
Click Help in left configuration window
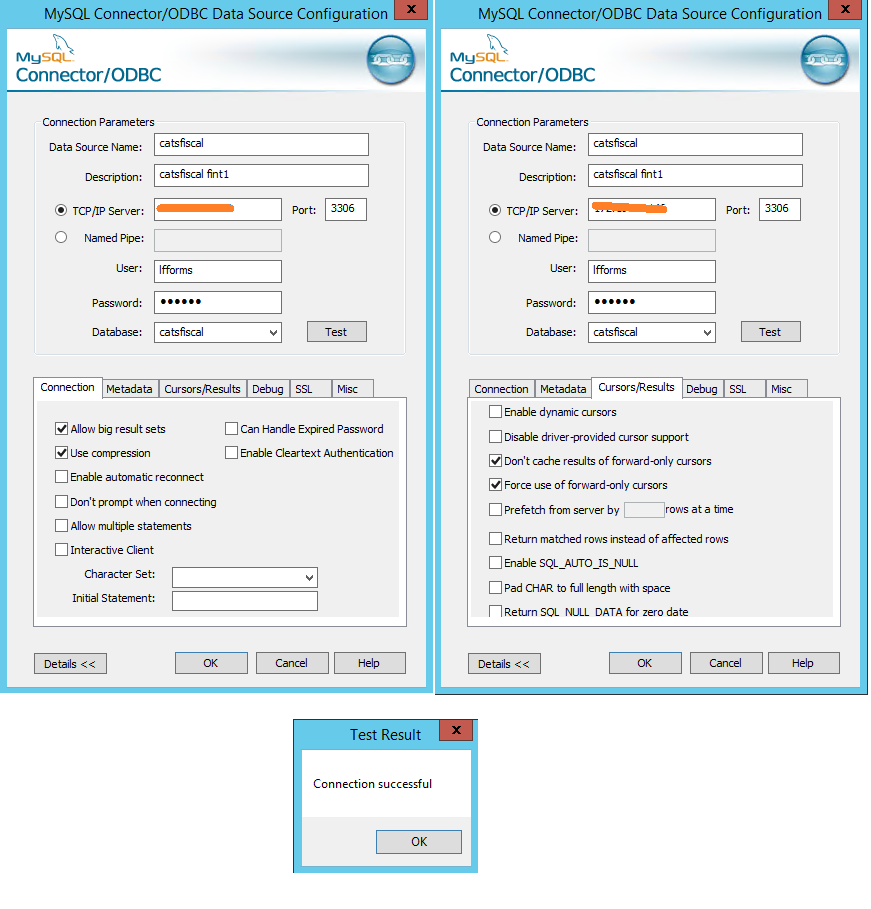point(369,663)
